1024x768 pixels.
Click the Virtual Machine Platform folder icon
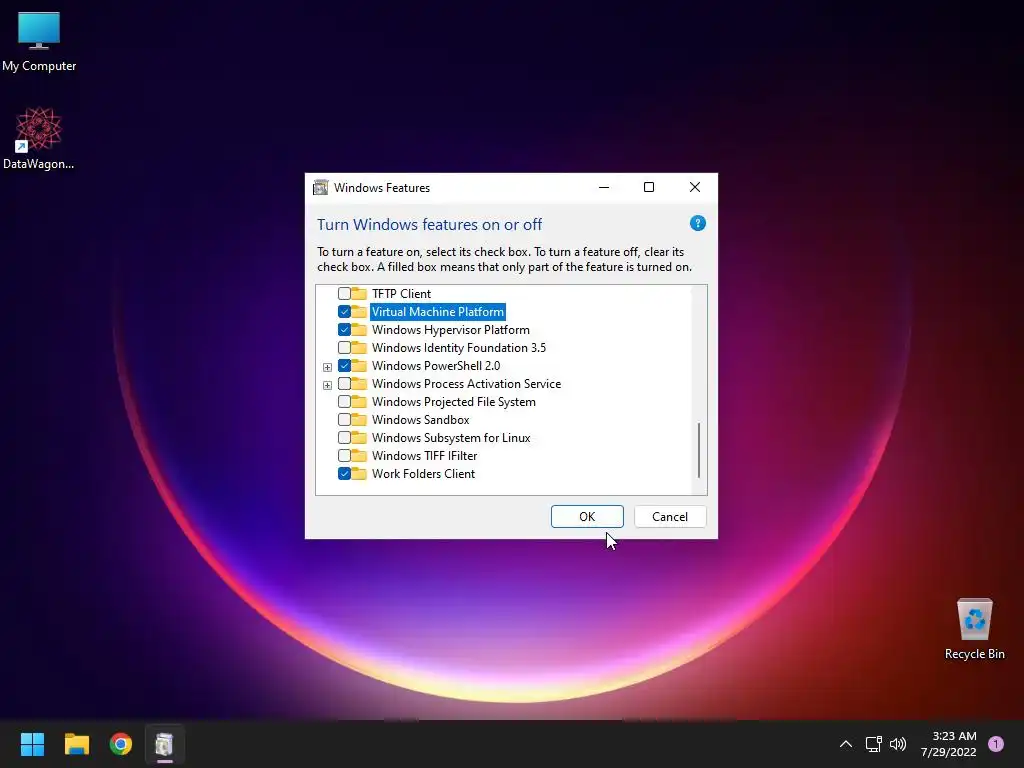359,312
